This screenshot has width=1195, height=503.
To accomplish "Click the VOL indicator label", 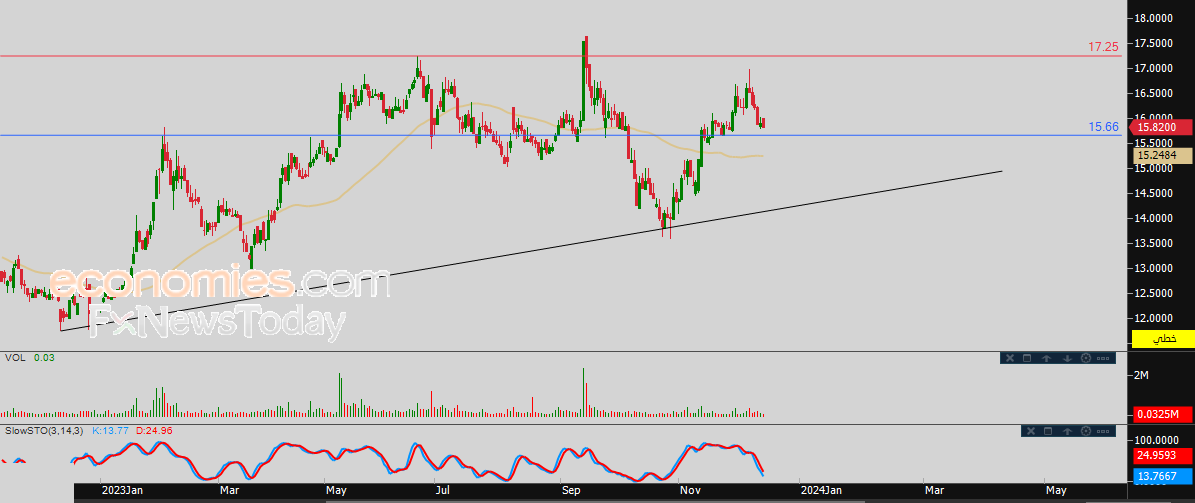I will pyautogui.click(x=15, y=357).
